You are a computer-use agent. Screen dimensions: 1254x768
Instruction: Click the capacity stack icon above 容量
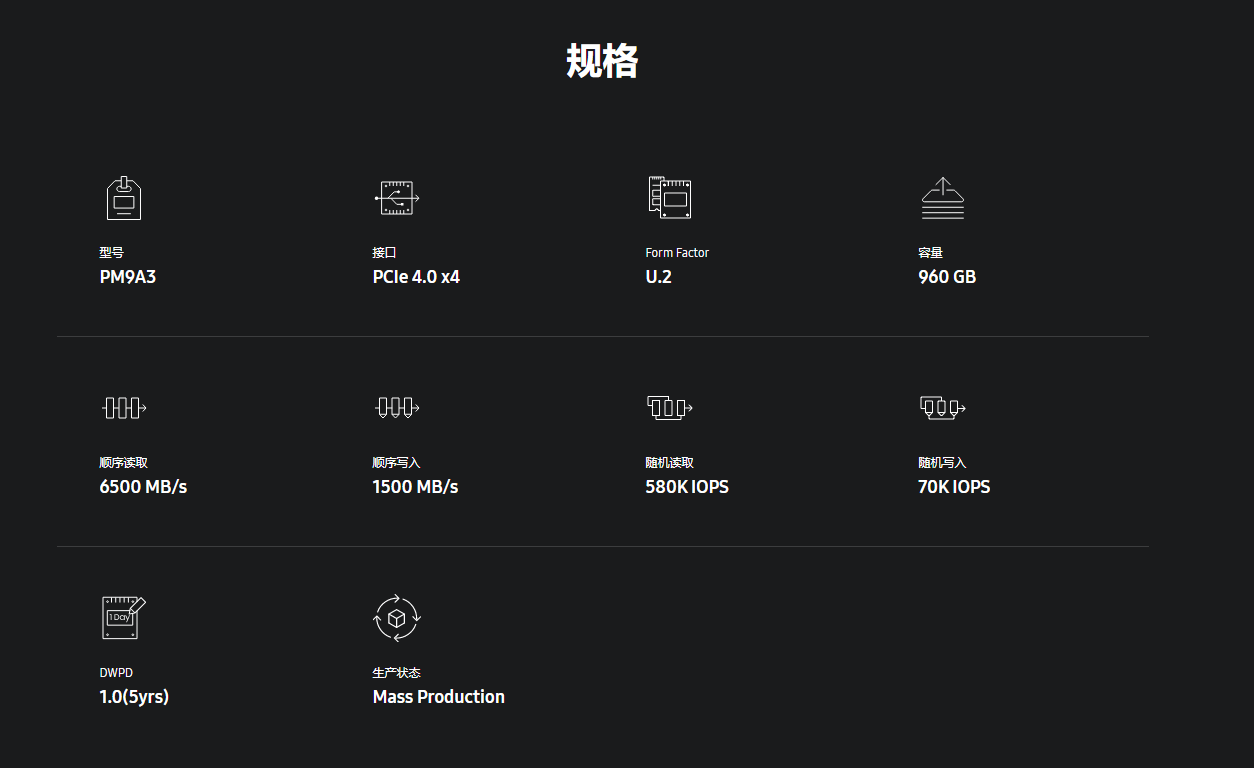point(942,198)
